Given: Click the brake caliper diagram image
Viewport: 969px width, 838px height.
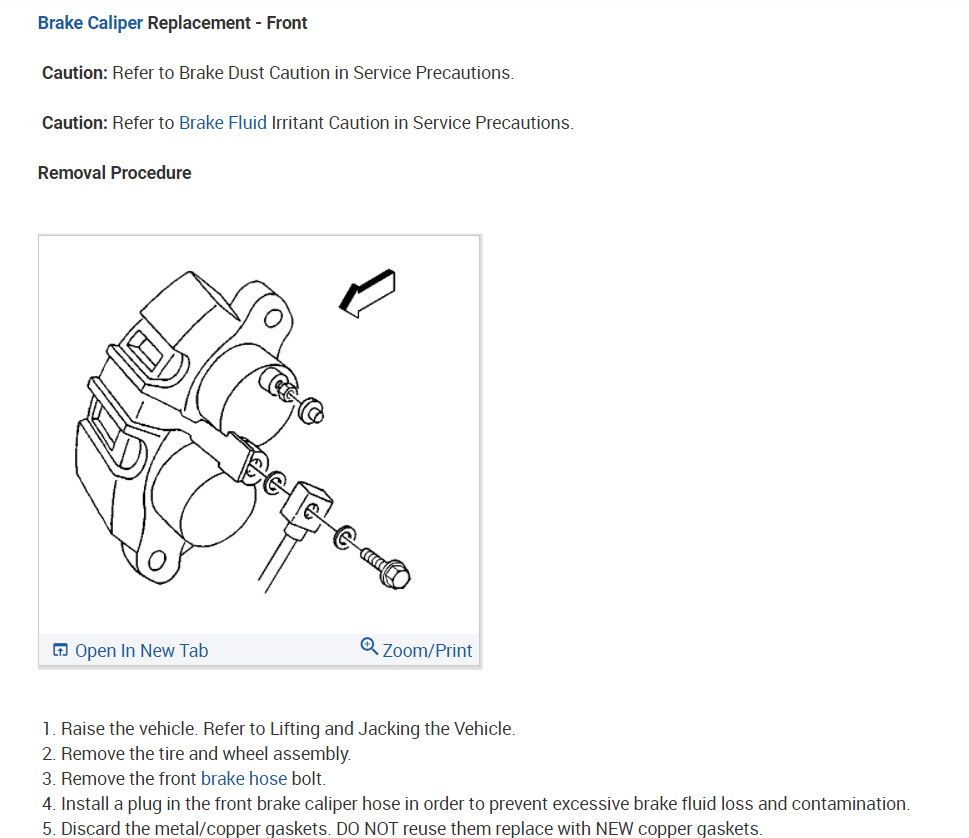Looking at the screenshot, I should [259, 434].
